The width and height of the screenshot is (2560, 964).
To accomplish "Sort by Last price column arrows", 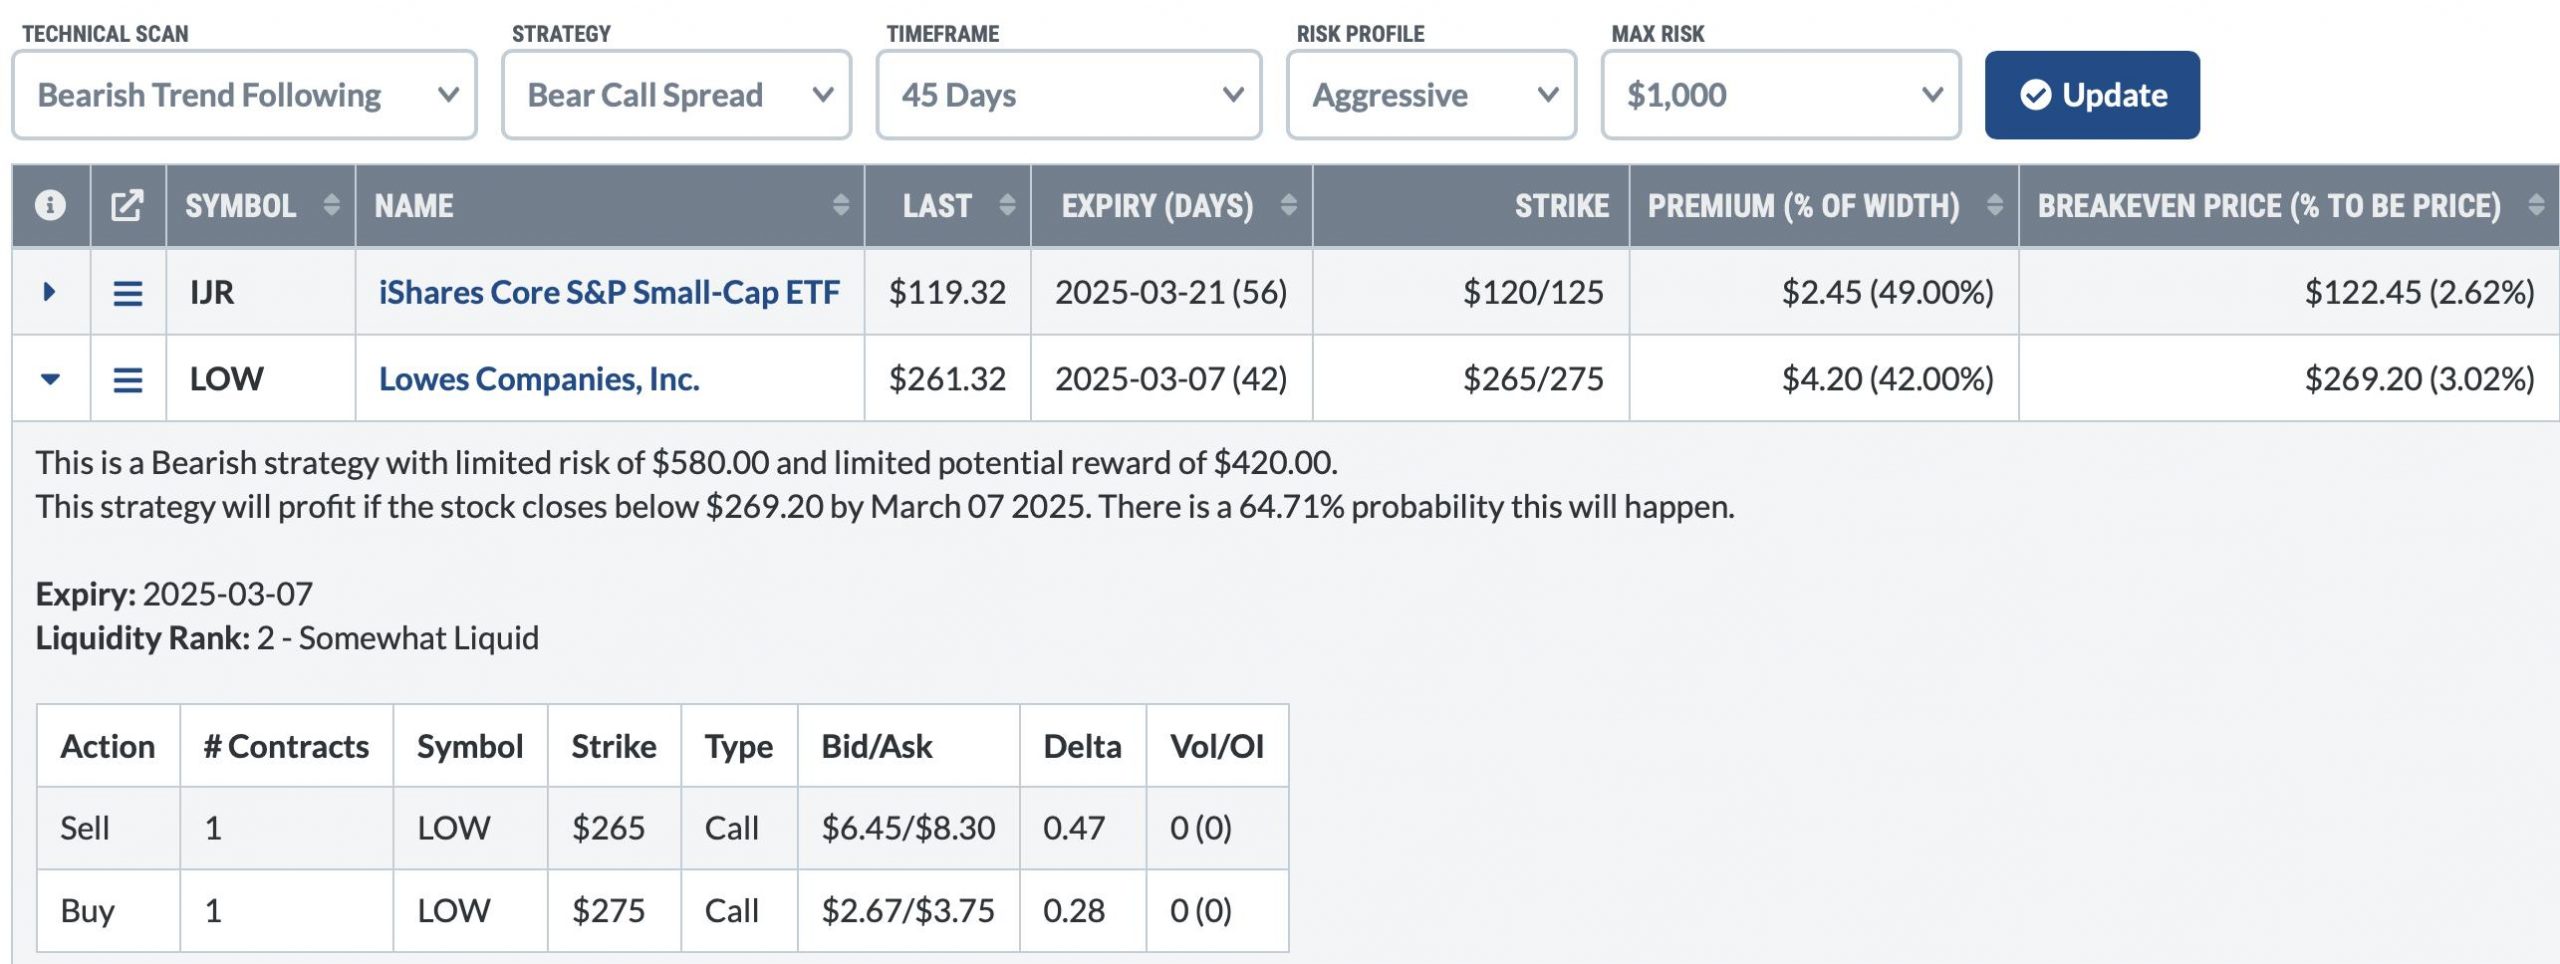I will pos(1008,205).
